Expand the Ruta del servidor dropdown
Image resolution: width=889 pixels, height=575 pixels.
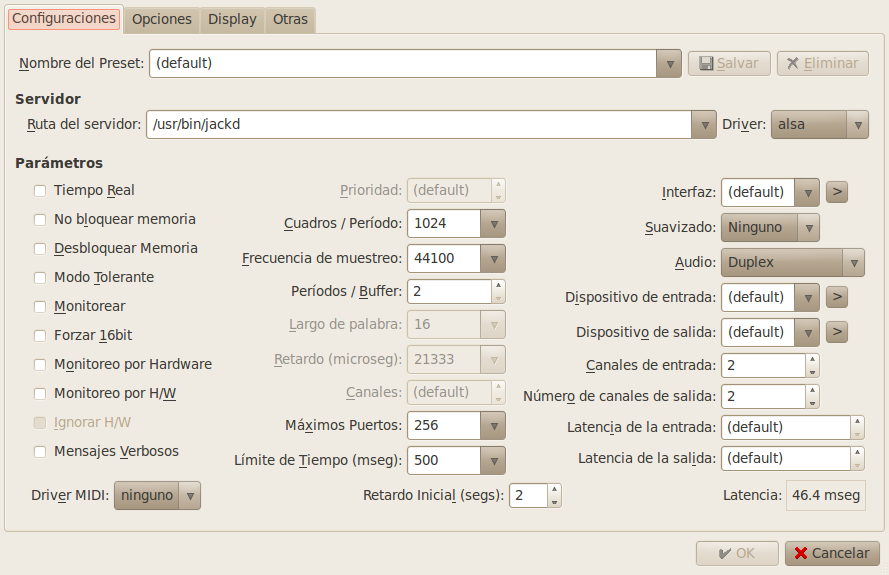[x=704, y=125]
